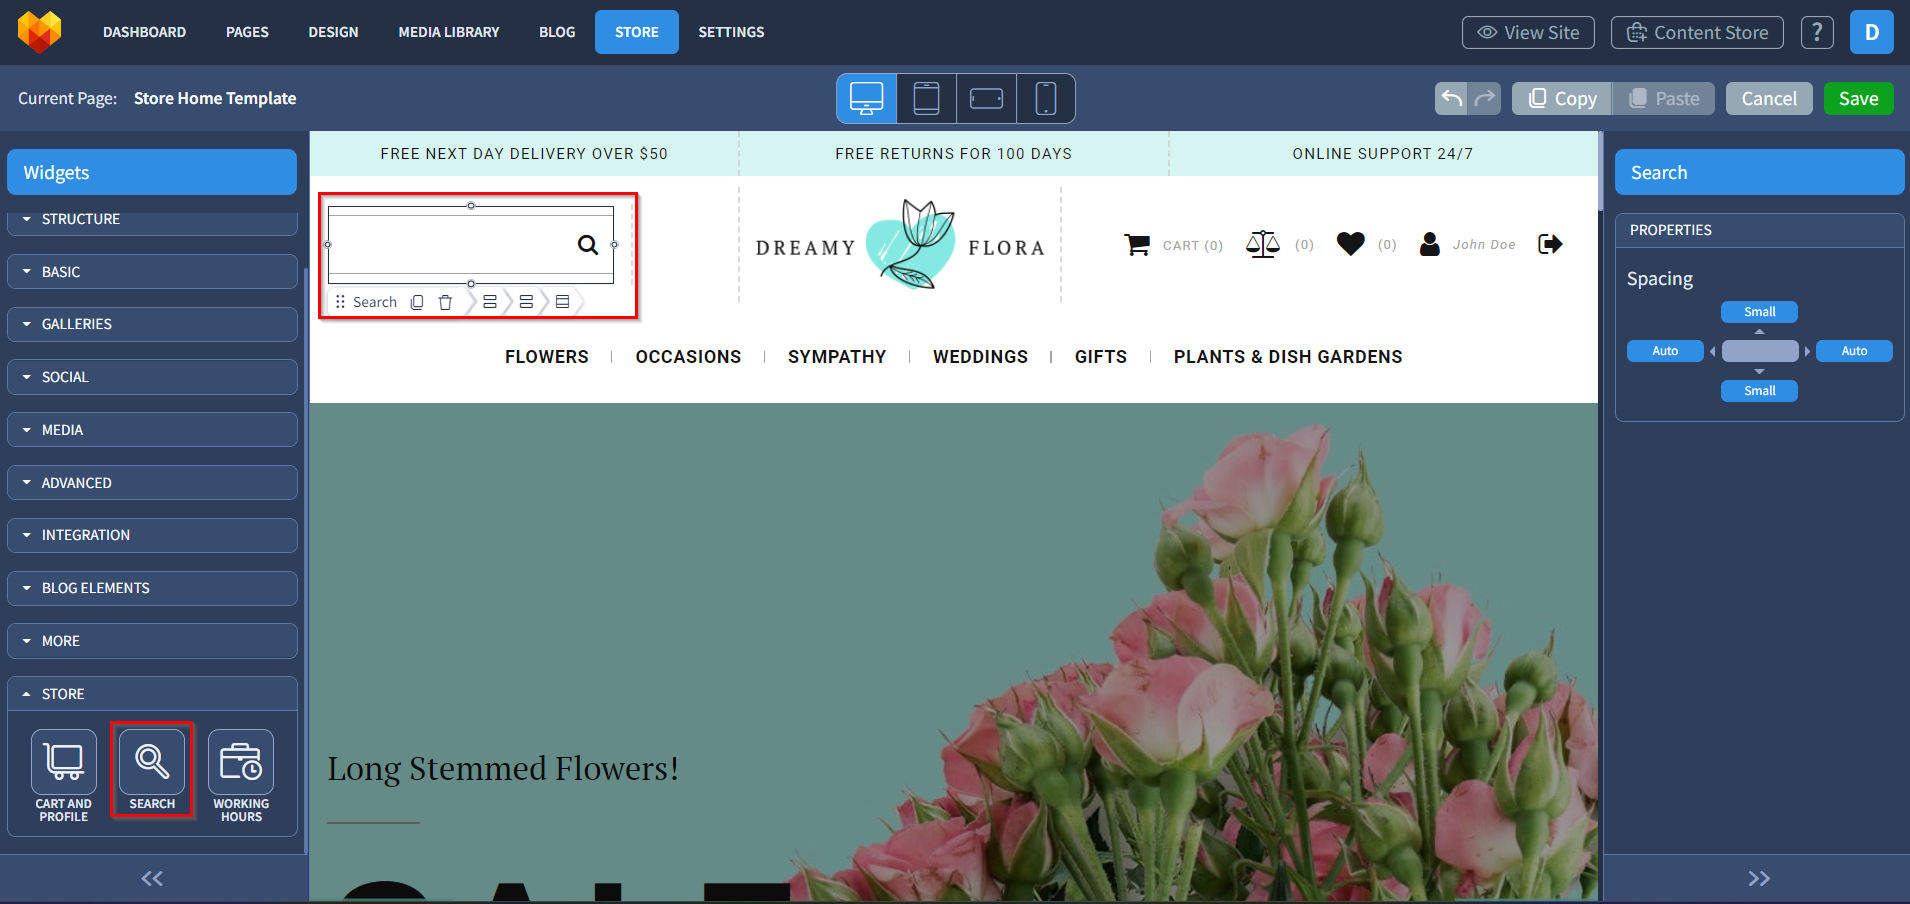The width and height of the screenshot is (1910, 904).
Task: Click the Plants & Dish Gardens link
Action: tap(1288, 357)
